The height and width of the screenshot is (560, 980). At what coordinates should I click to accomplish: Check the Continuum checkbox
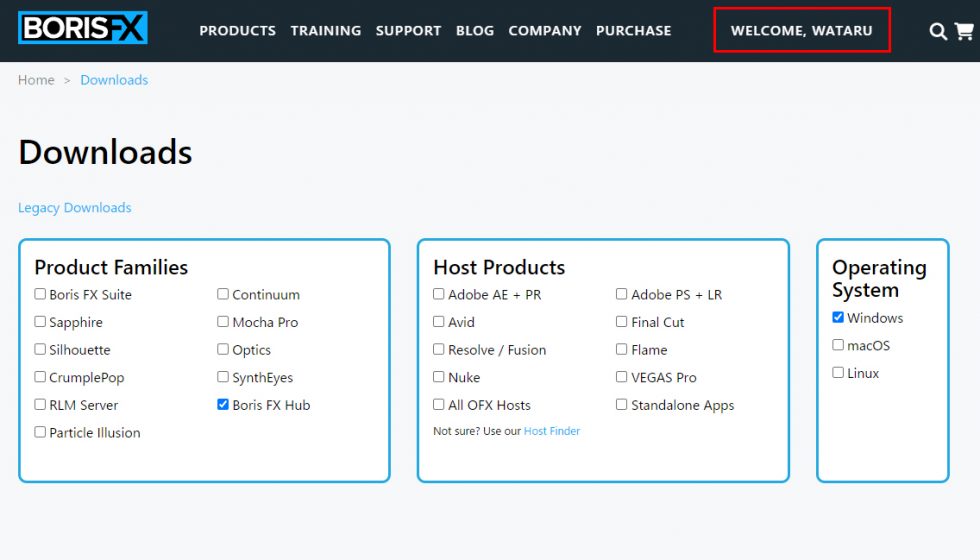coord(223,294)
